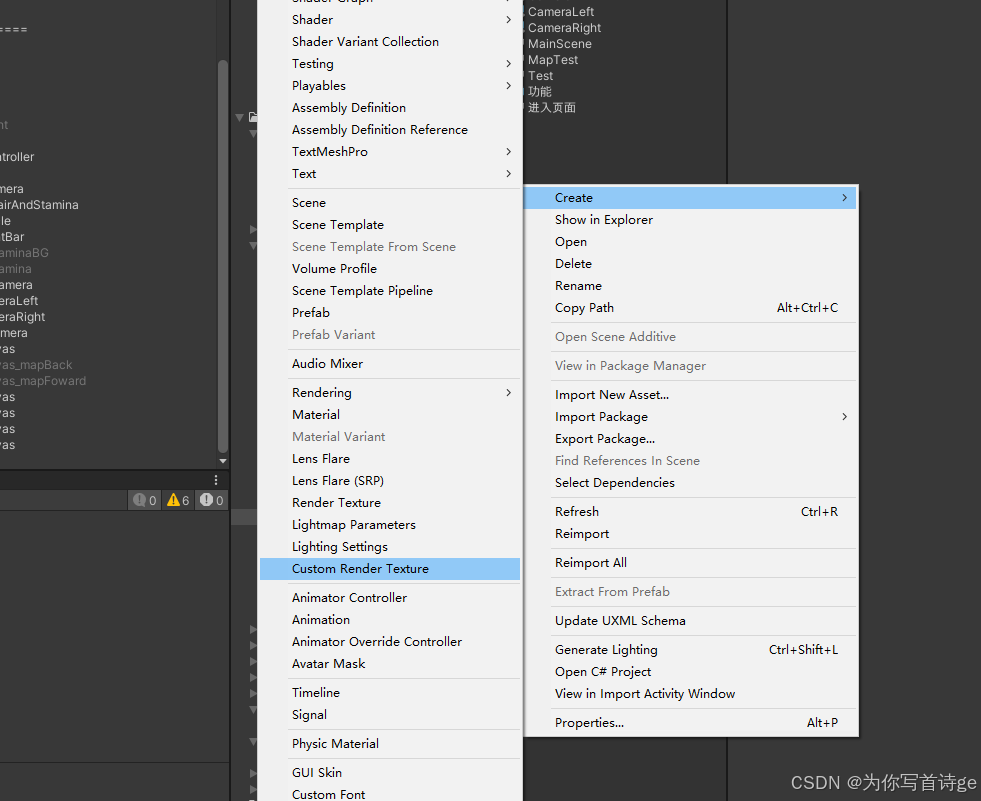Choose Open C# Project
Viewport: 981px width, 801px height.
(x=691, y=672)
